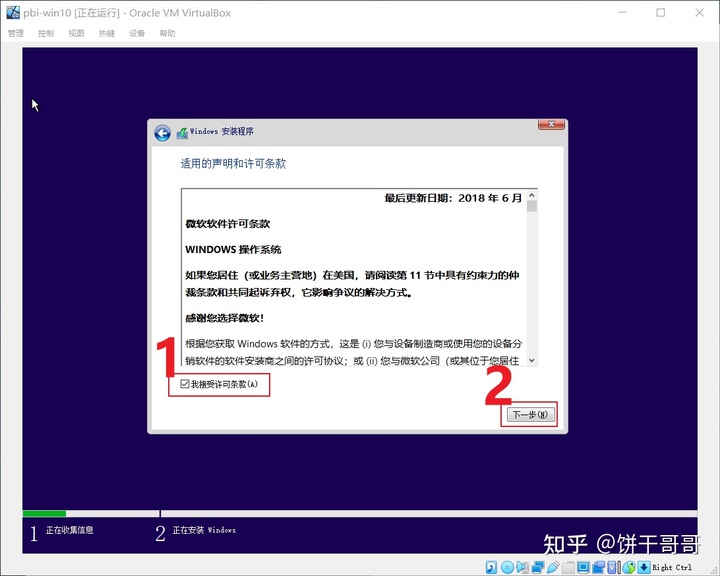
Task: Click the 下一步(N) button
Action: click(530, 414)
